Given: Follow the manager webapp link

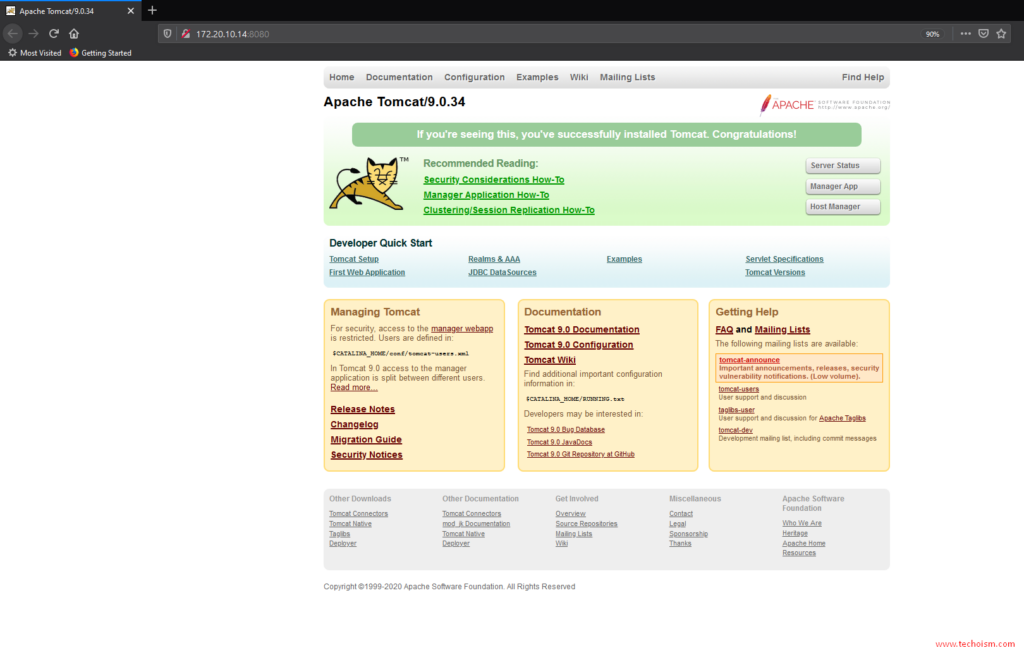Looking at the screenshot, I should (x=462, y=328).
